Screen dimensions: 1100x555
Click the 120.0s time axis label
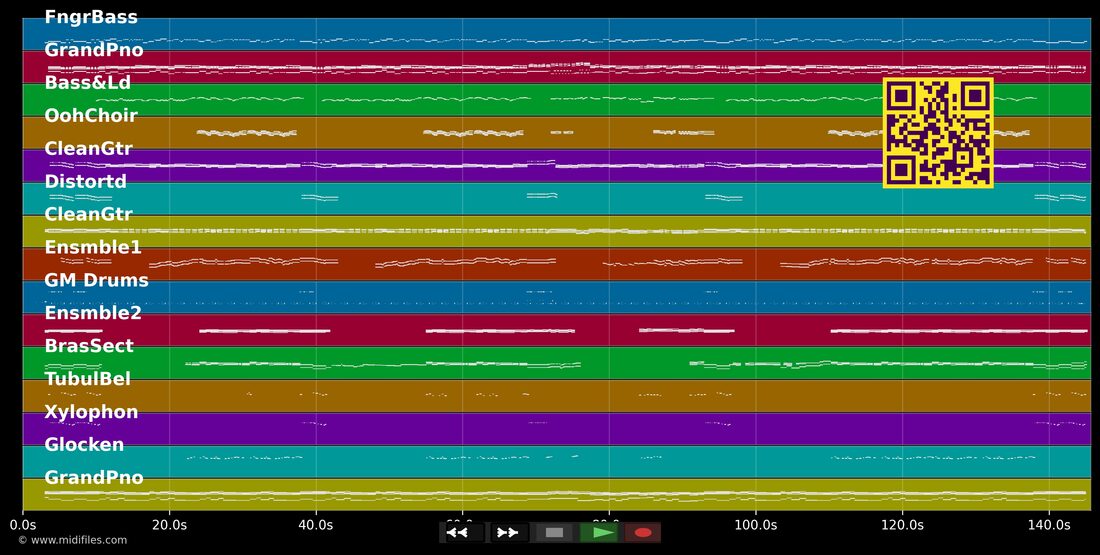coord(902,525)
